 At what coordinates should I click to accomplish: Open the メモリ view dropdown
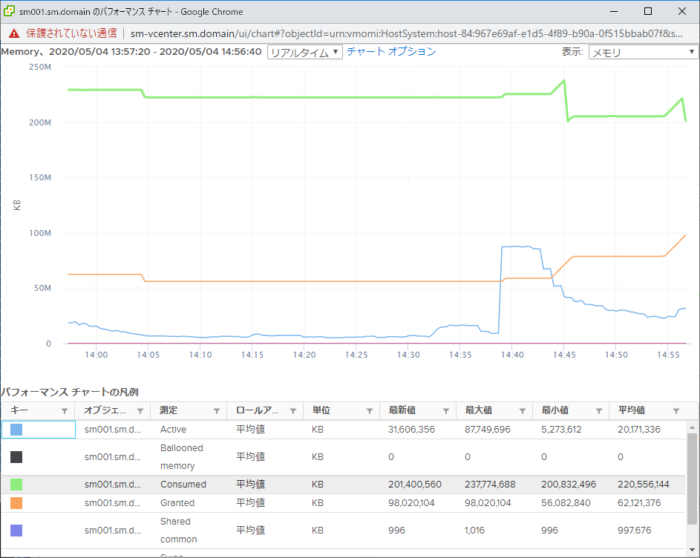642,52
